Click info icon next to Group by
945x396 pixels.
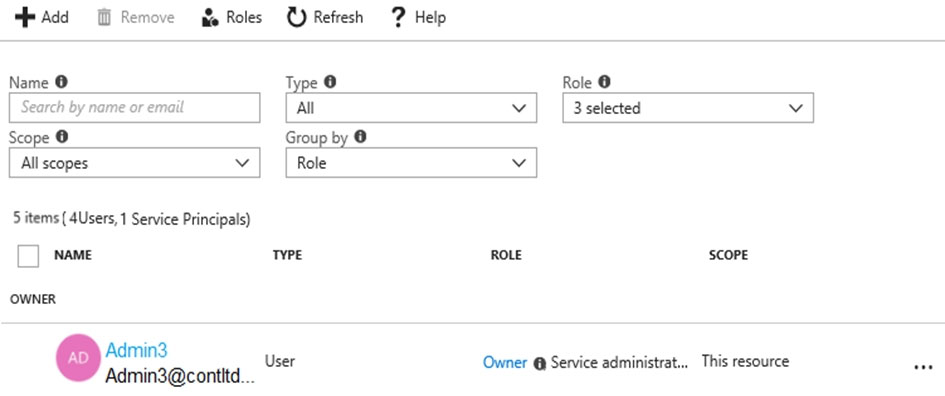tap(360, 137)
